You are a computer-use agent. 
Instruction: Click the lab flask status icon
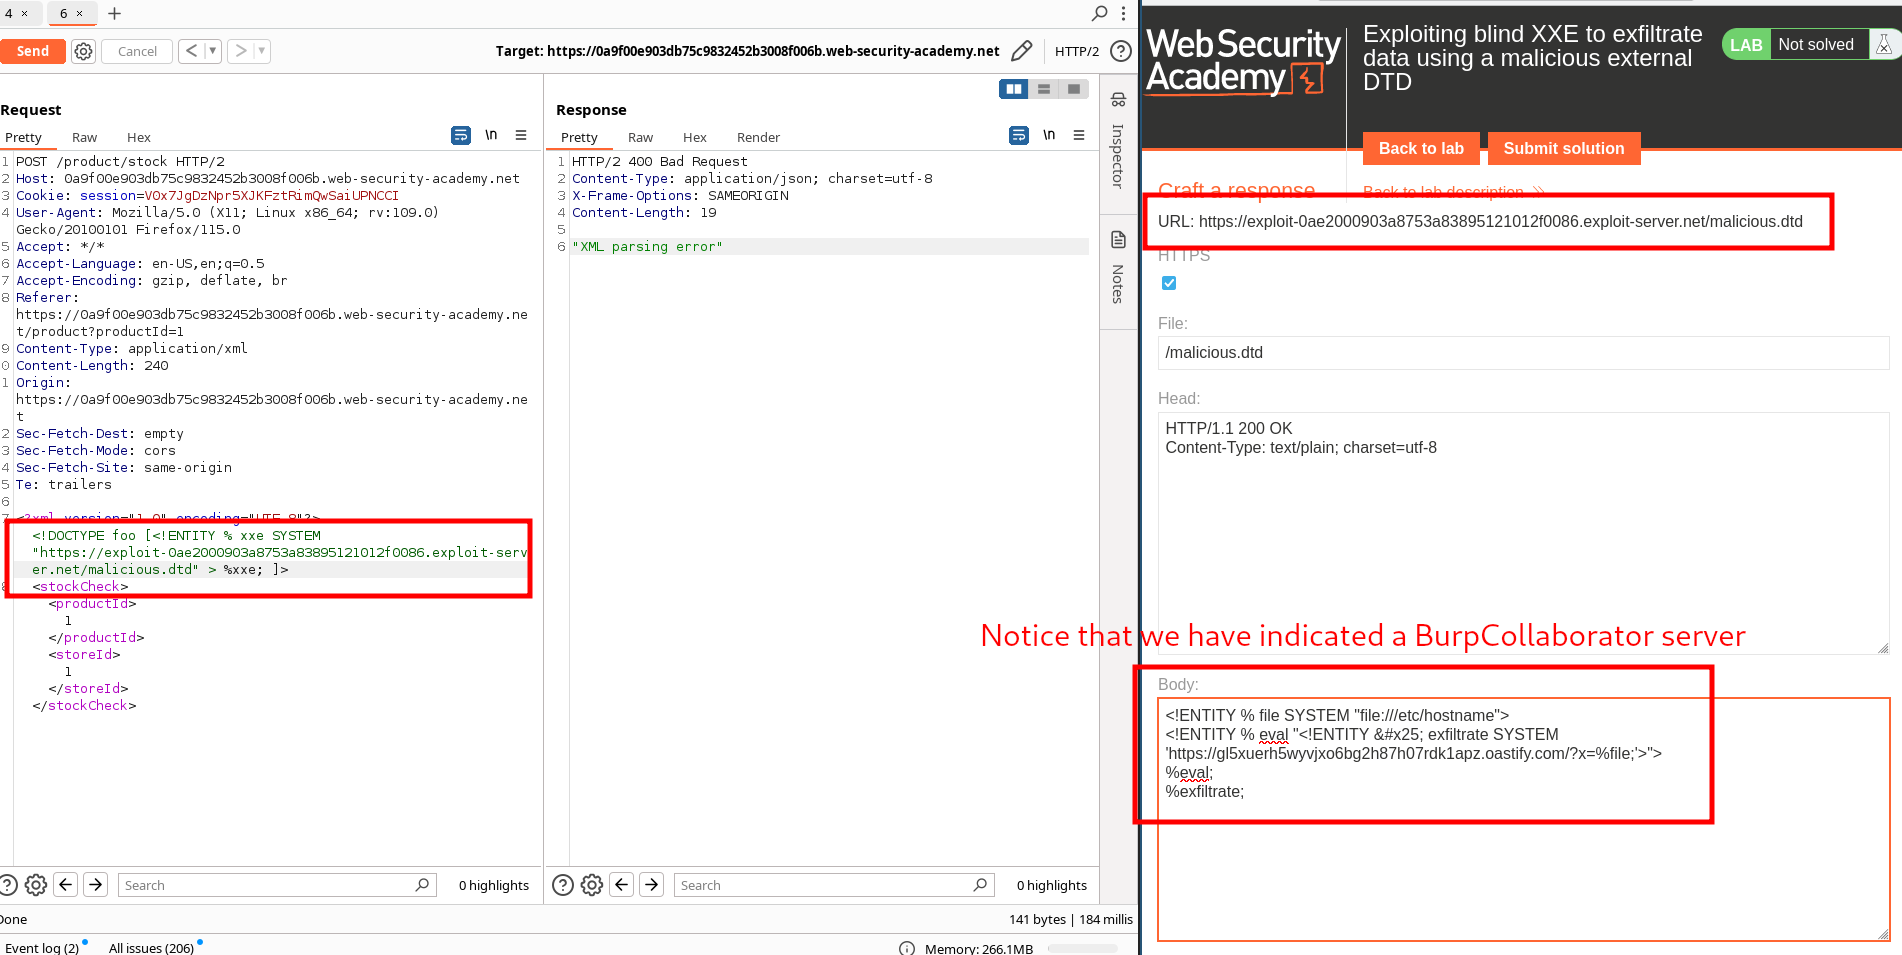coord(1883,44)
